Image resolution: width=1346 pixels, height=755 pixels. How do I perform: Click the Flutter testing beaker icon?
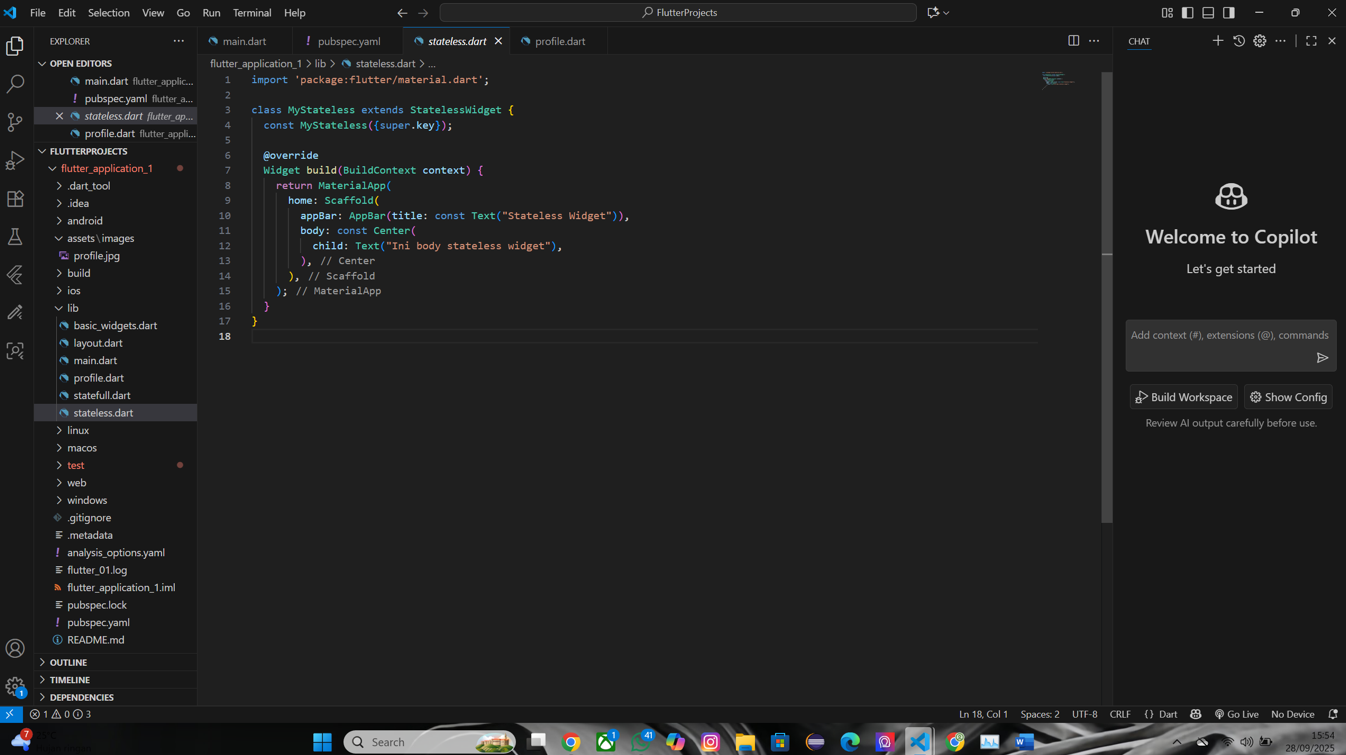click(x=15, y=237)
